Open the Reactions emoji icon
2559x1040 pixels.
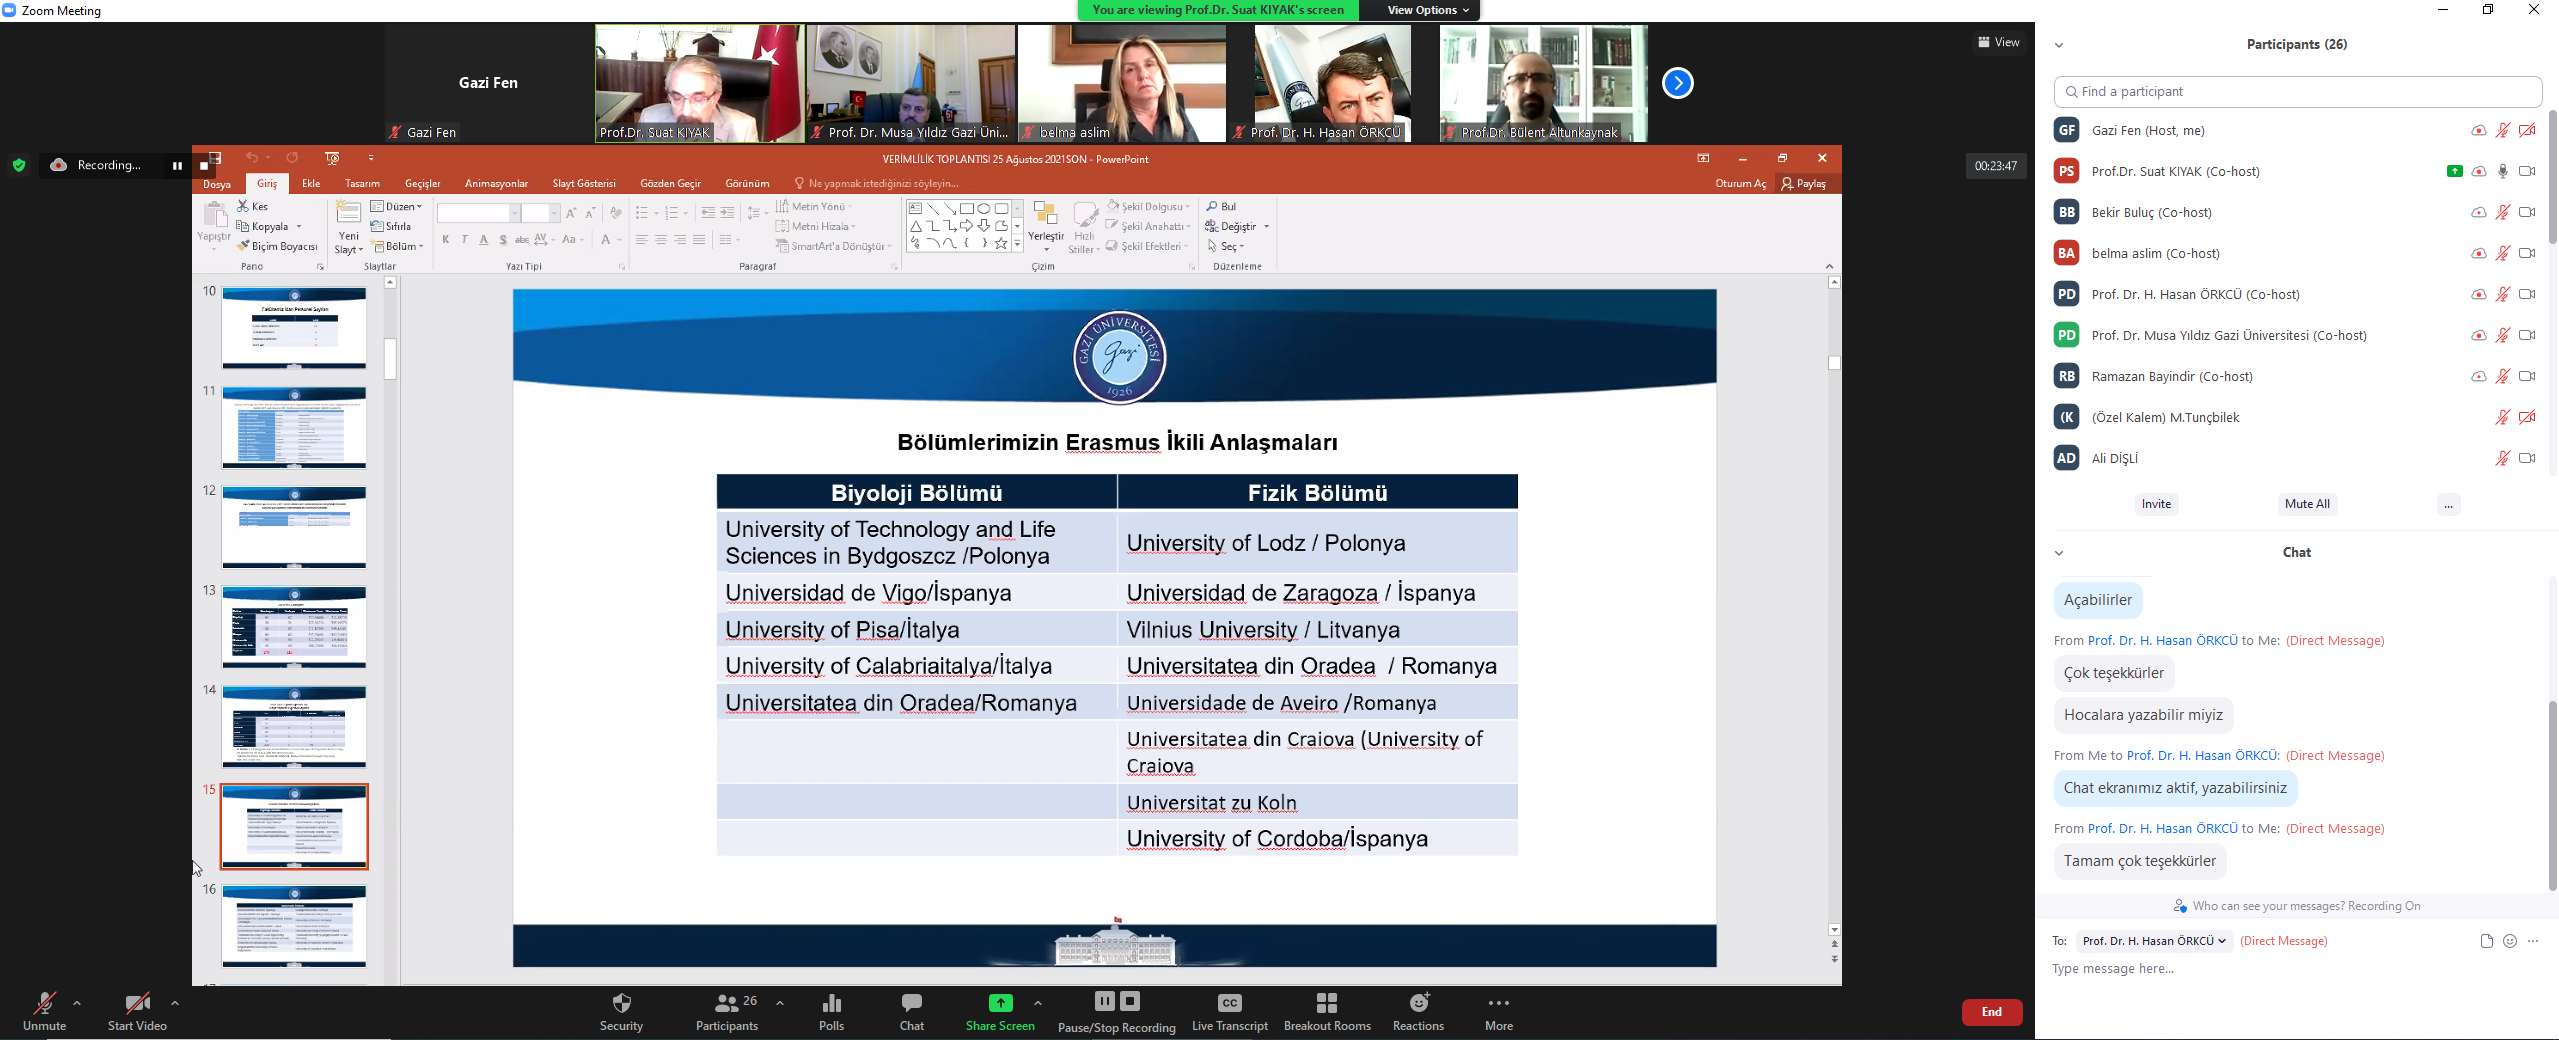[1419, 1003]
